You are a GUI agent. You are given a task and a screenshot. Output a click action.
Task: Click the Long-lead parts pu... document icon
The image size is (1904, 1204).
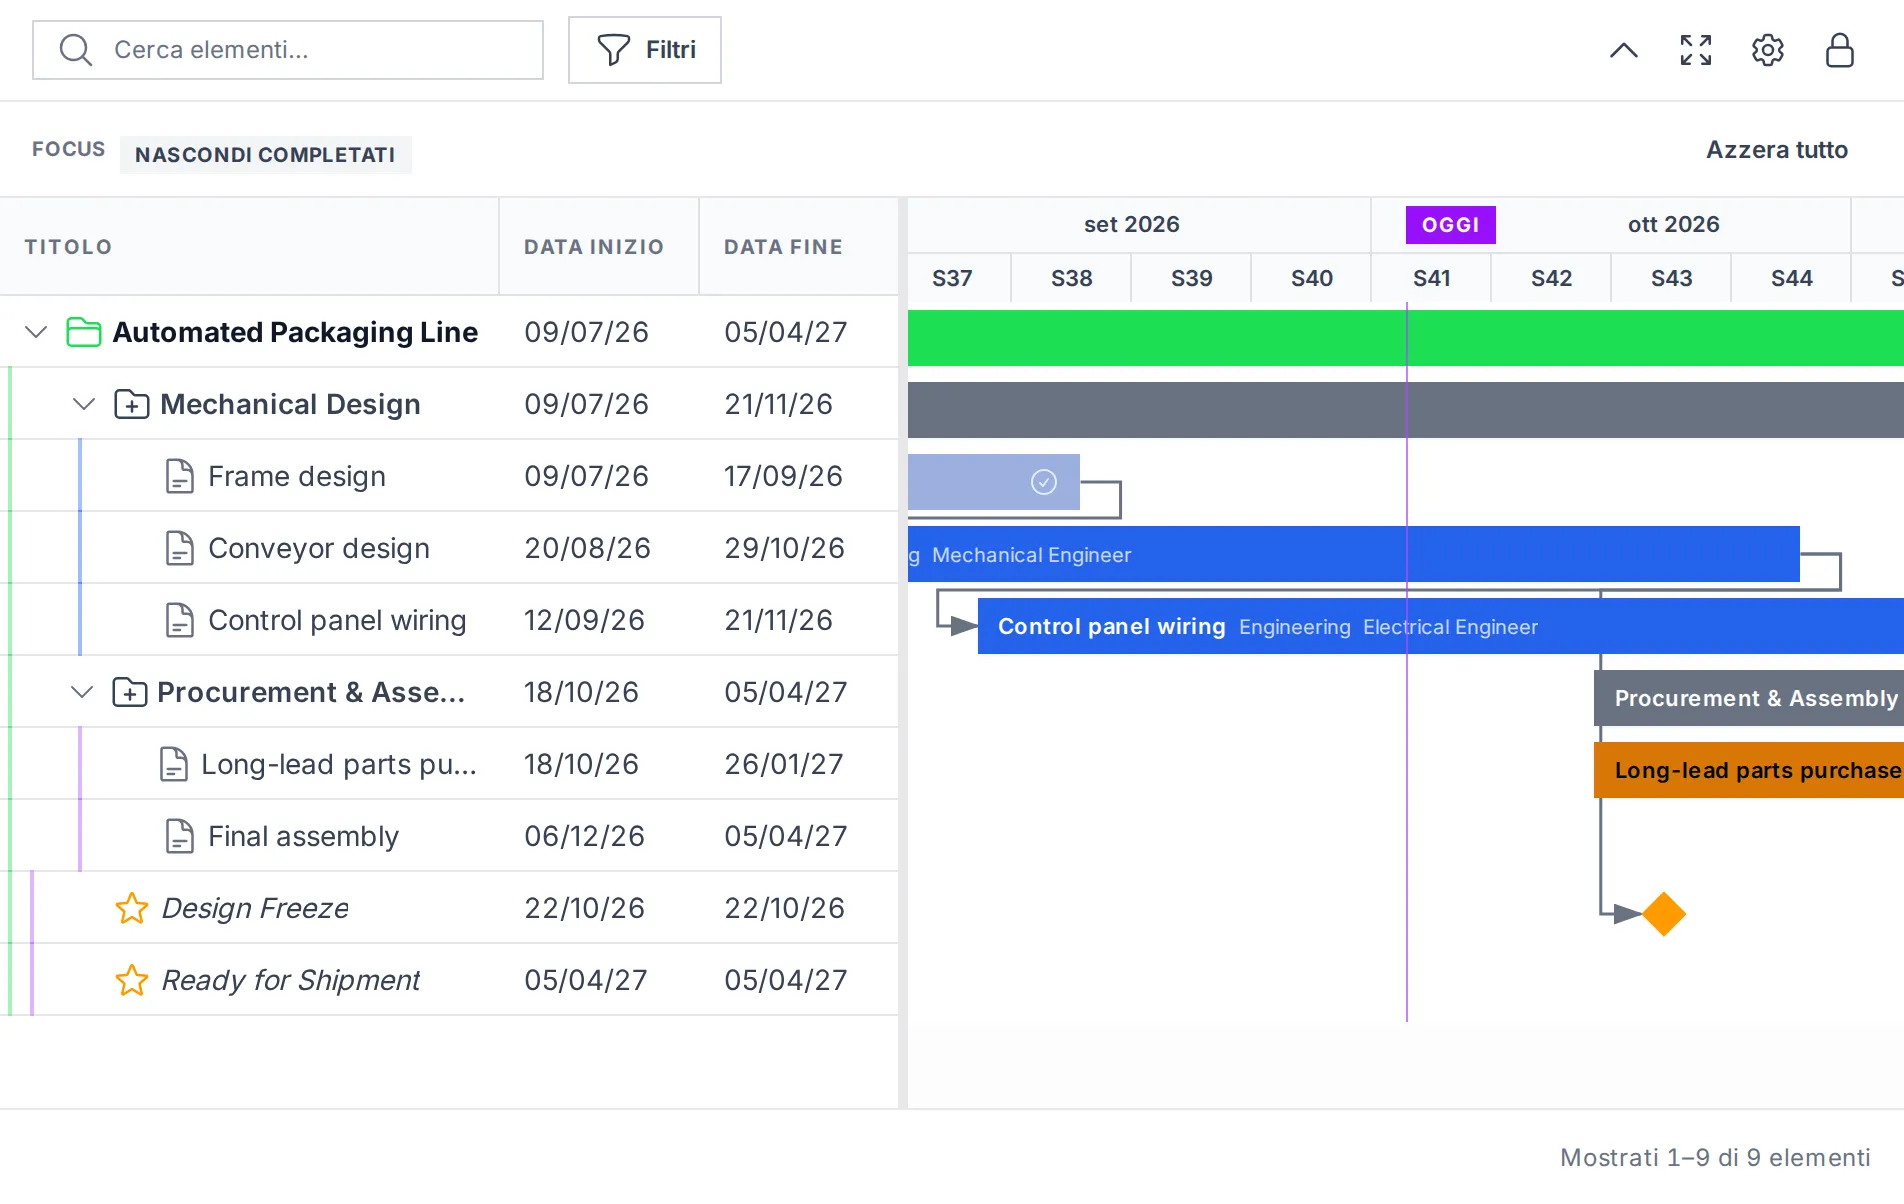click(174, 764)
